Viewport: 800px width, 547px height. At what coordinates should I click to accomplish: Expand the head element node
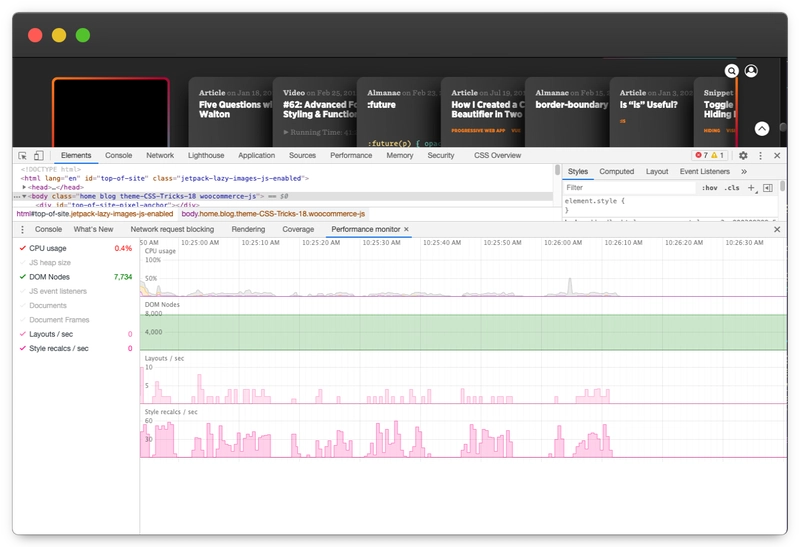coord(24,187)
